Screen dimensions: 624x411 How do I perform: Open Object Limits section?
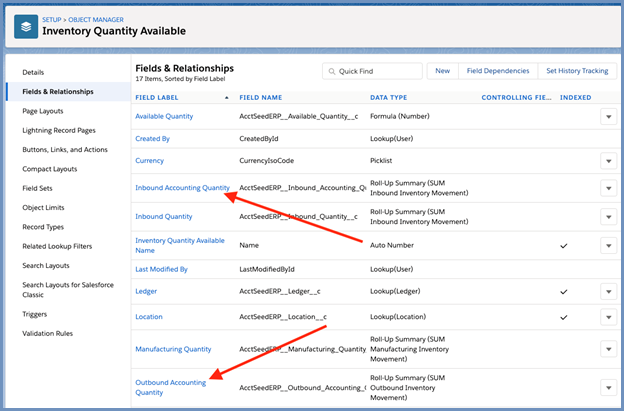click(43, 208)
